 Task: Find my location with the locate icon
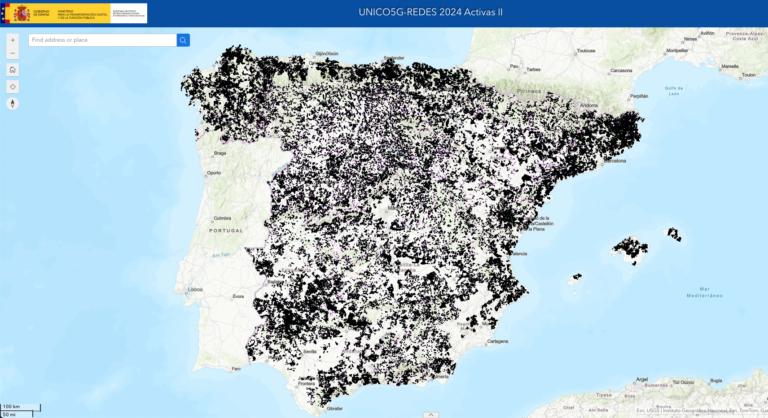pos(13,87)
